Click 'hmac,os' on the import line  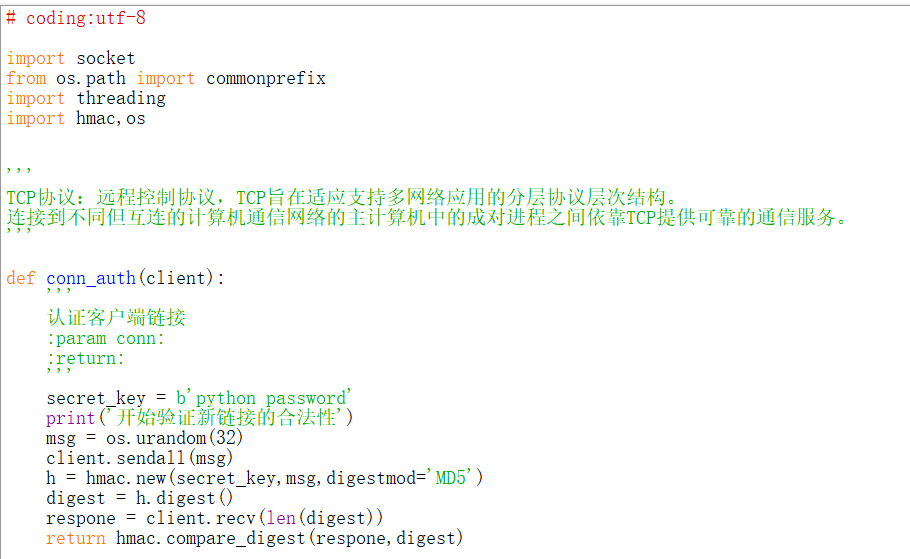[110, 118]
